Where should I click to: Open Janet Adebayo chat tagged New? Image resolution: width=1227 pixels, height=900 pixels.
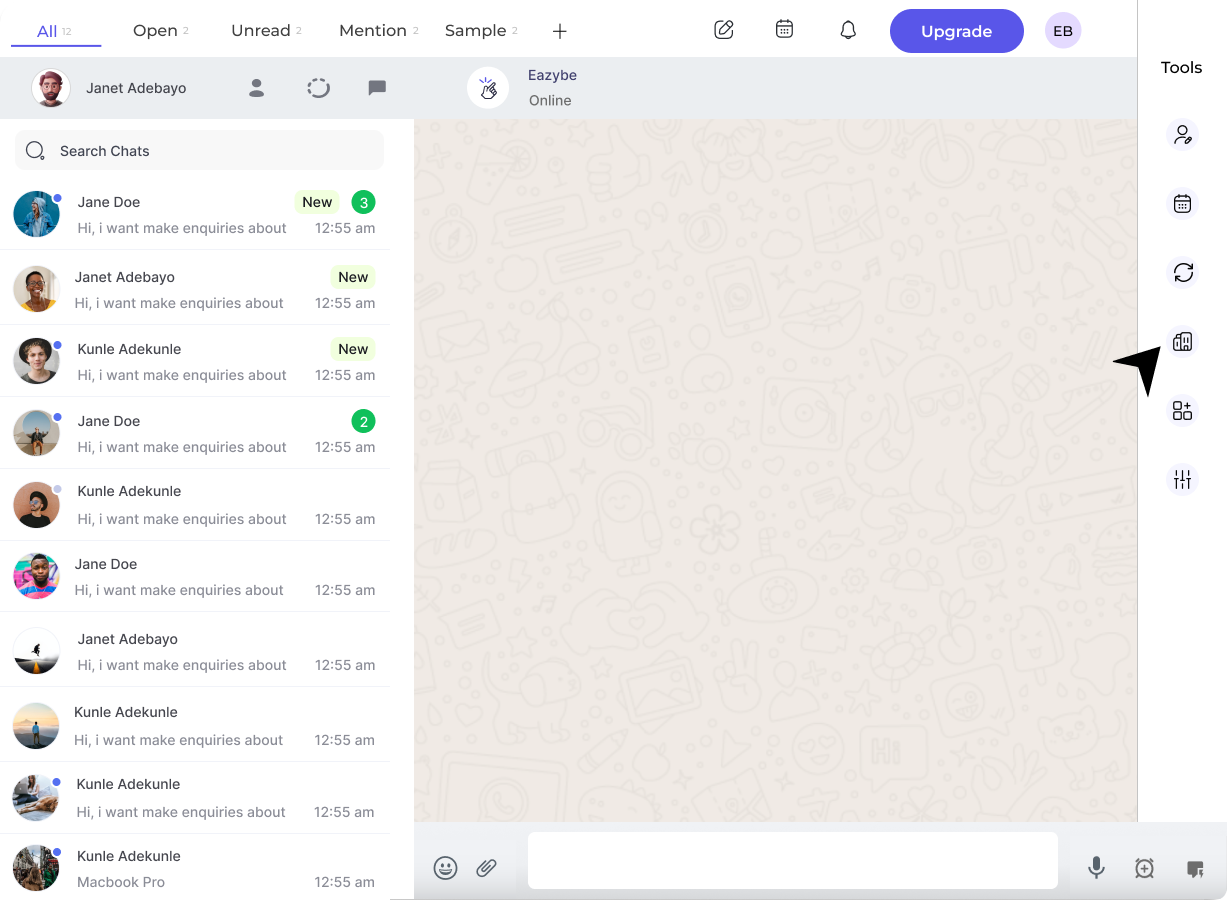[x=195, y=289]
